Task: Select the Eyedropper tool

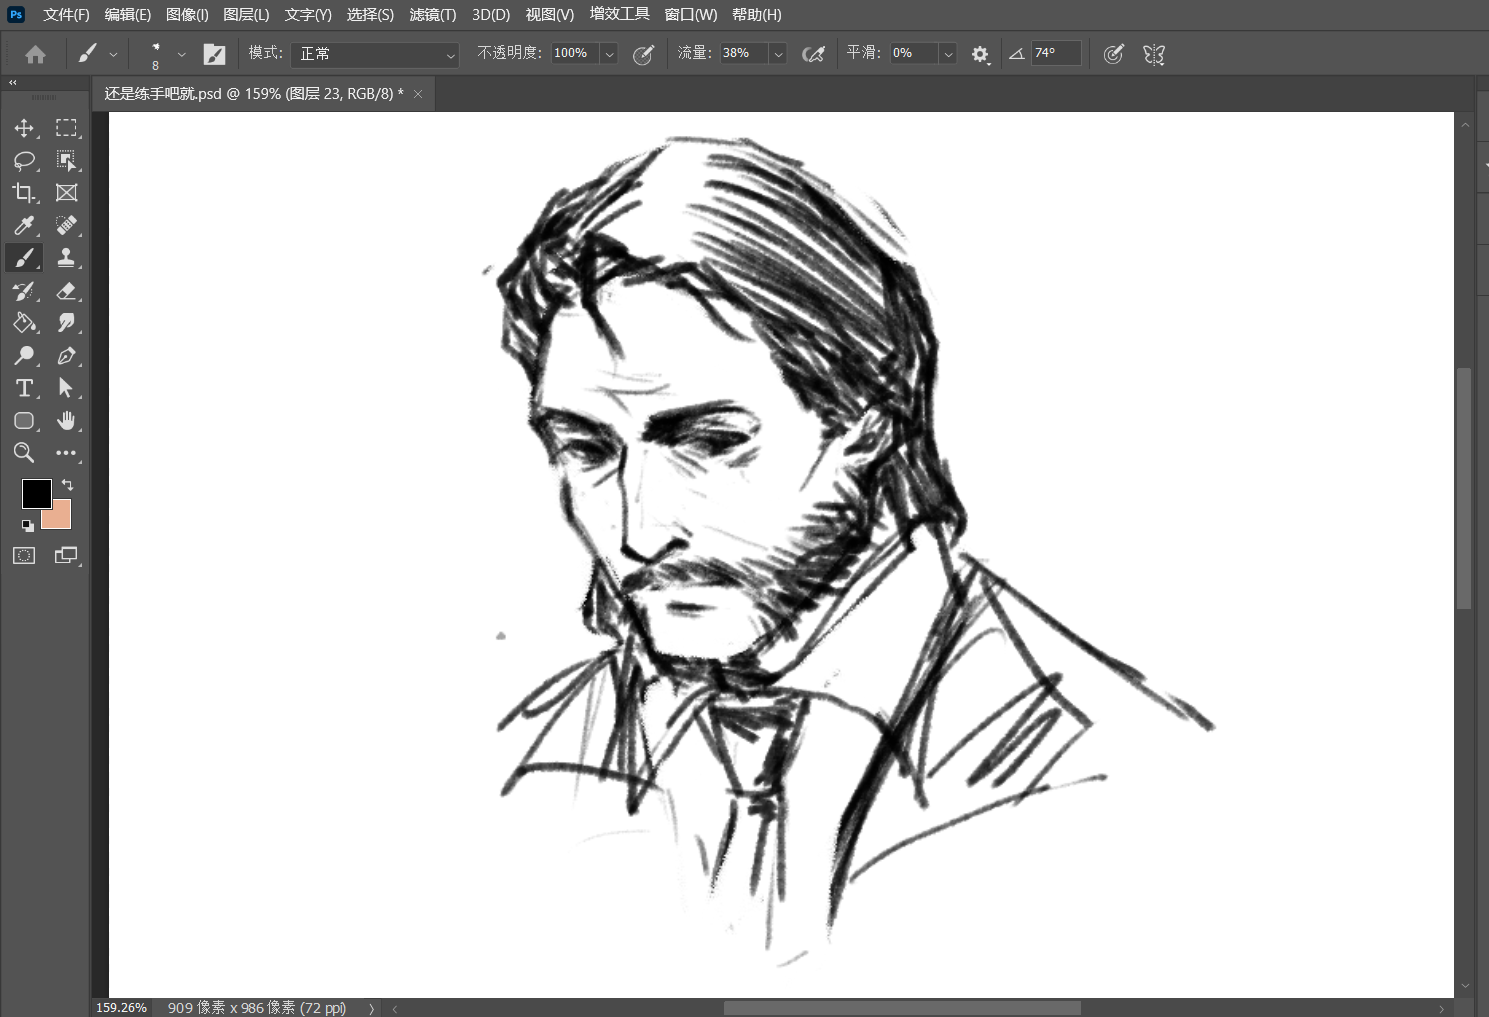Action: click(x=24, y=225)
